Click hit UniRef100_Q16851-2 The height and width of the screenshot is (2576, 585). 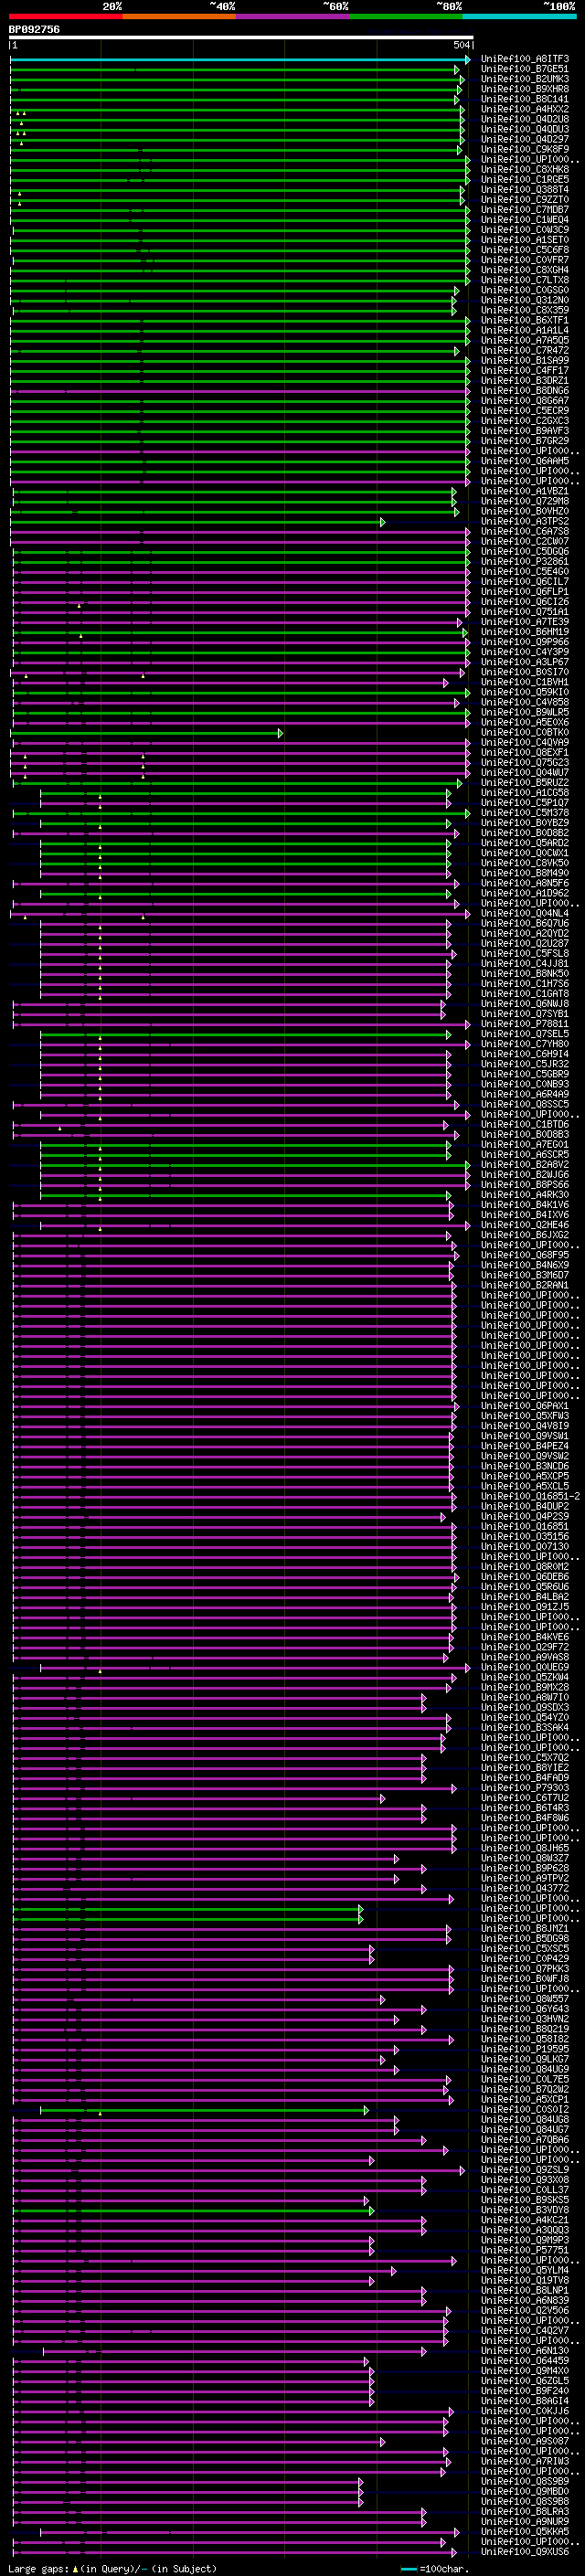click(x=530, y=1497)
